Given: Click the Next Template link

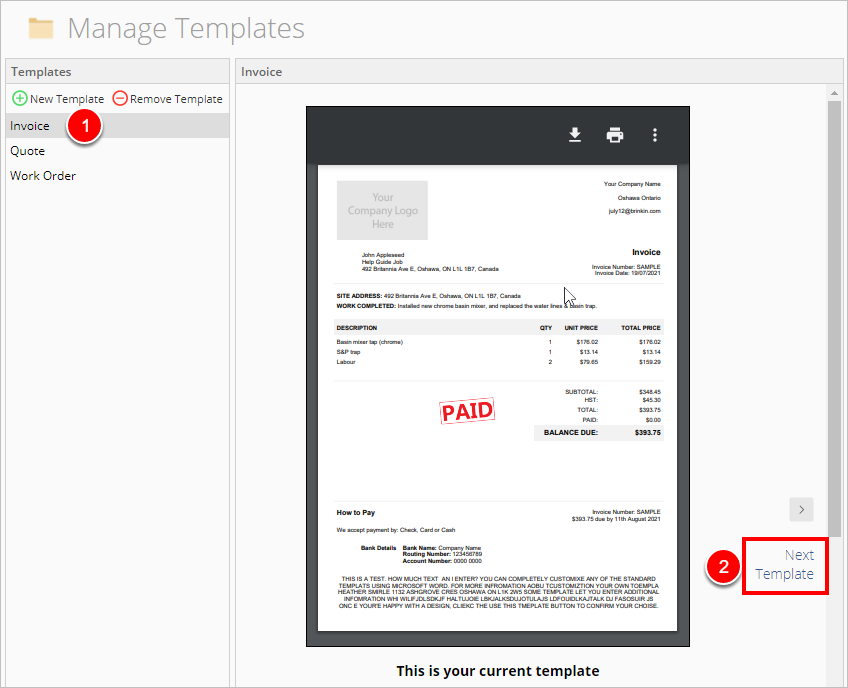Looking at the screenshot, I should 785,565.
